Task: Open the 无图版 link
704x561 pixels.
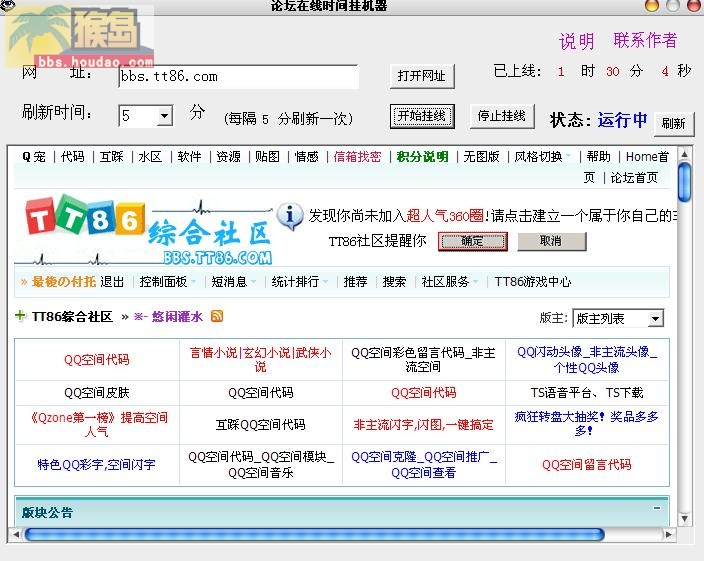Action: pyautogui.click(x=481, y=157)
